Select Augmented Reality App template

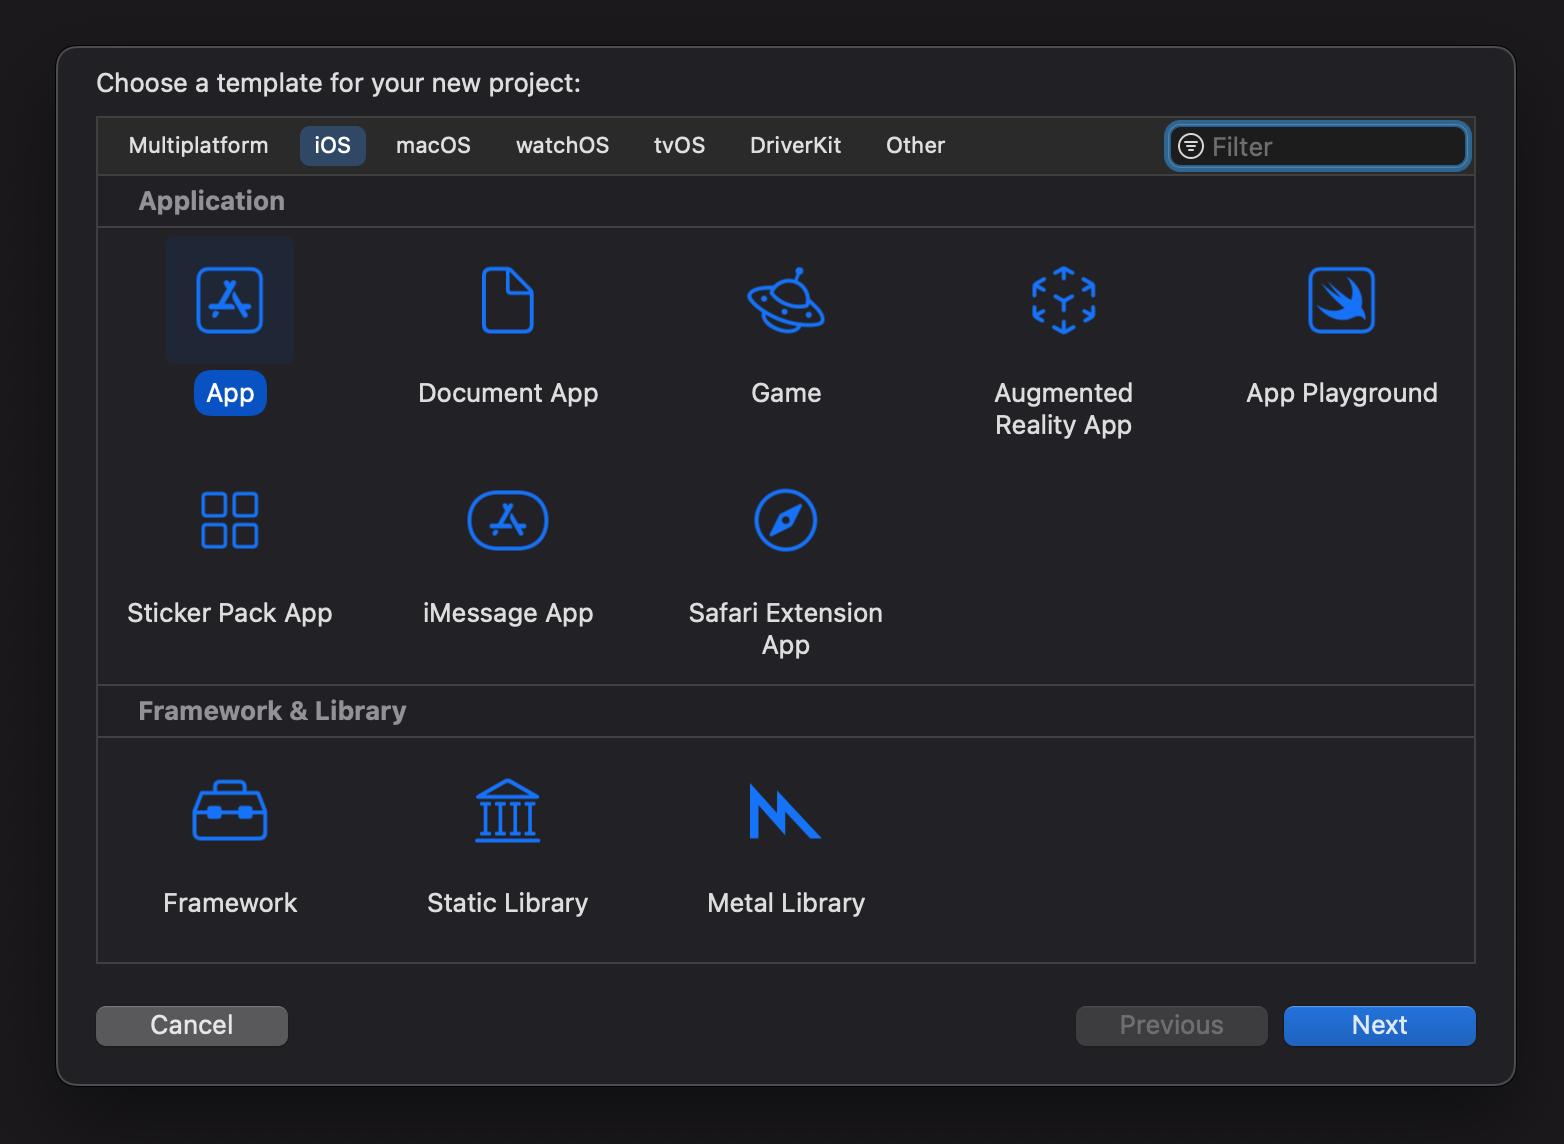click(1063, 300)
